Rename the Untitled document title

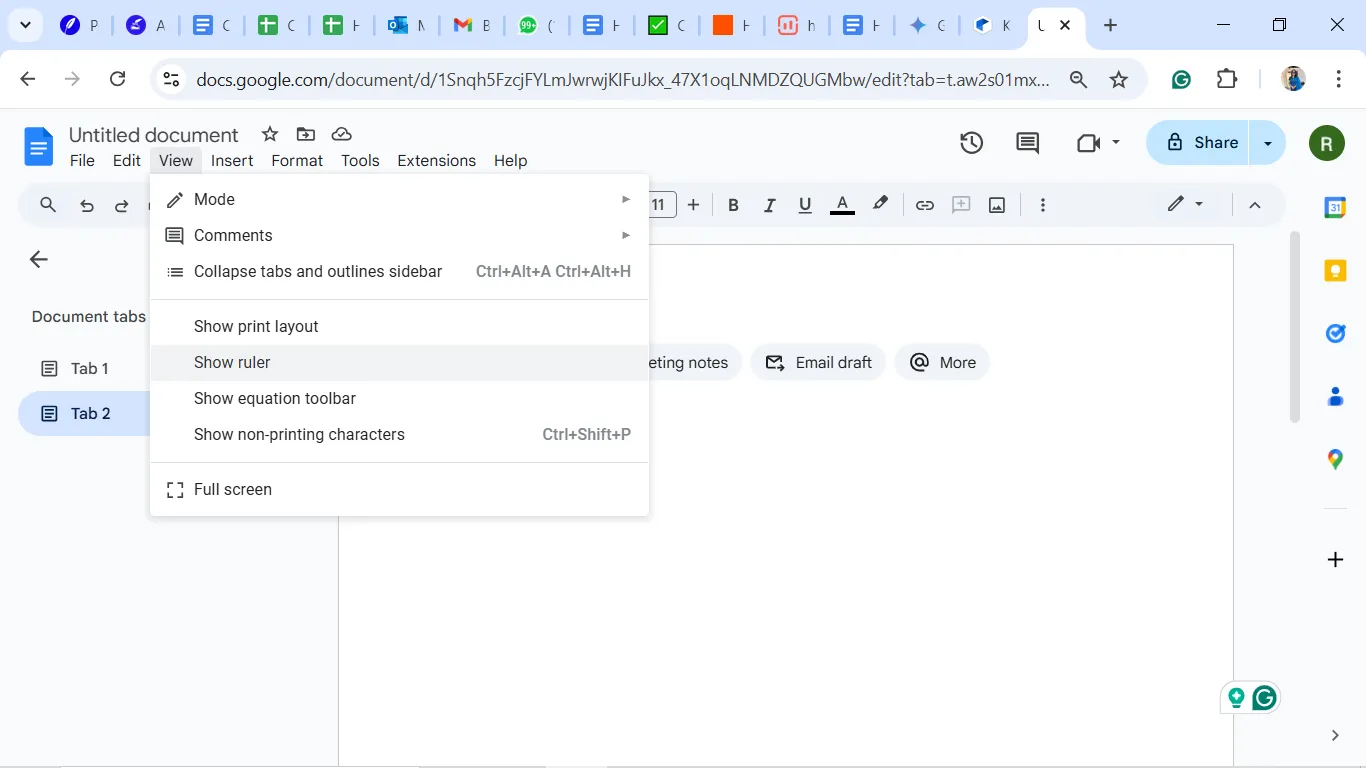point(154,135)
